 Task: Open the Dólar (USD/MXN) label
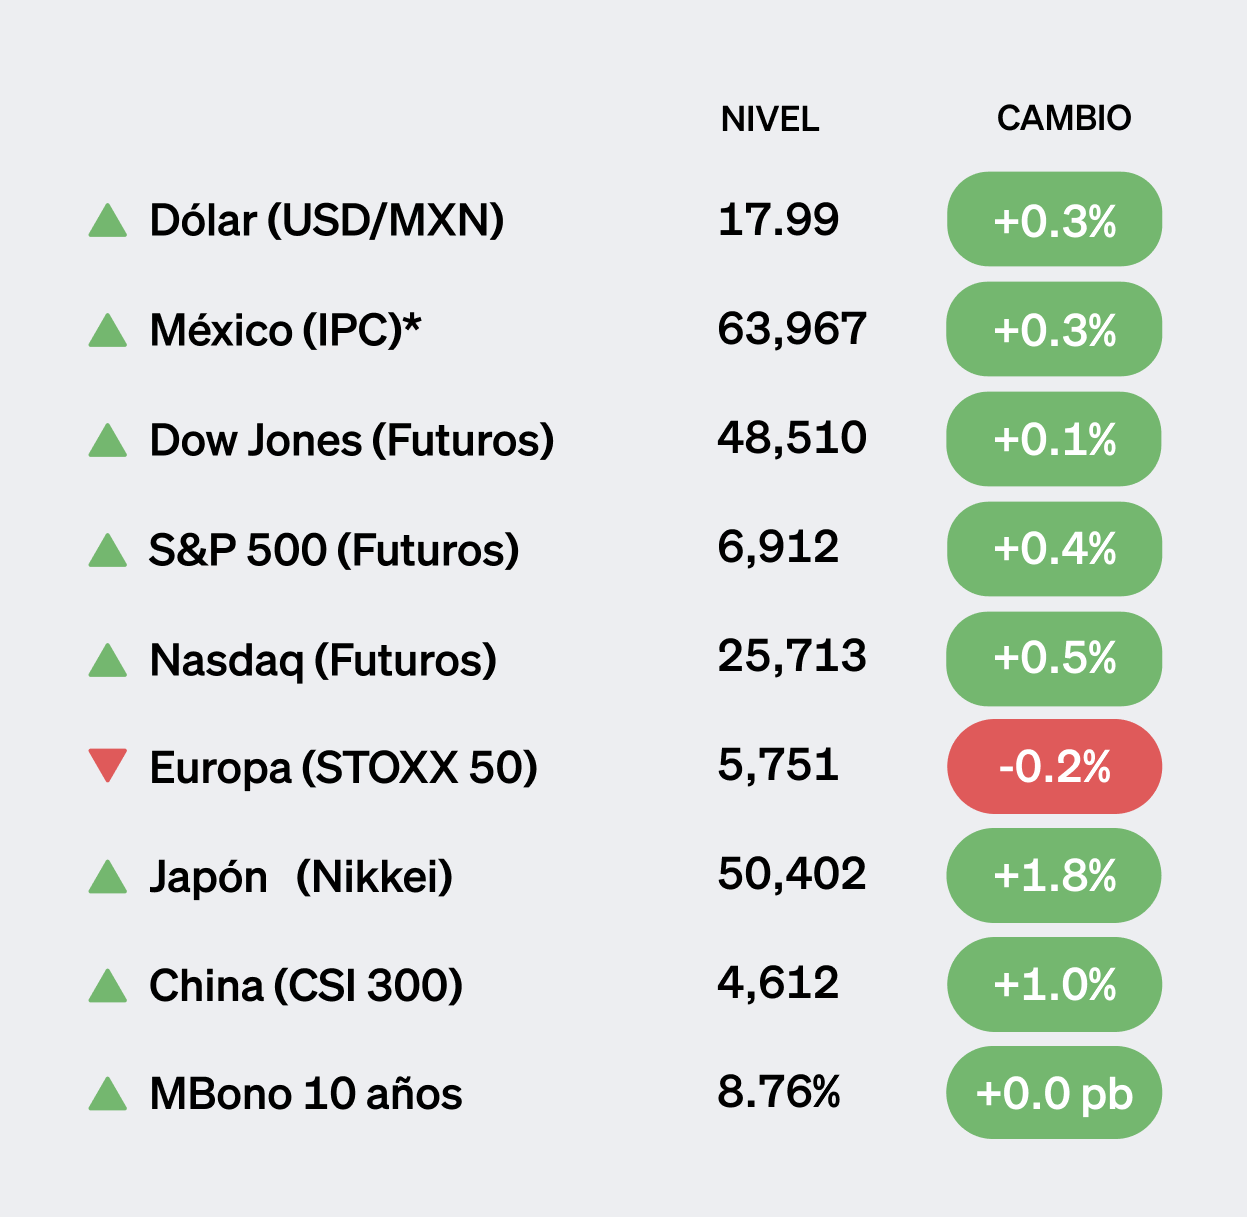point(327,220)
